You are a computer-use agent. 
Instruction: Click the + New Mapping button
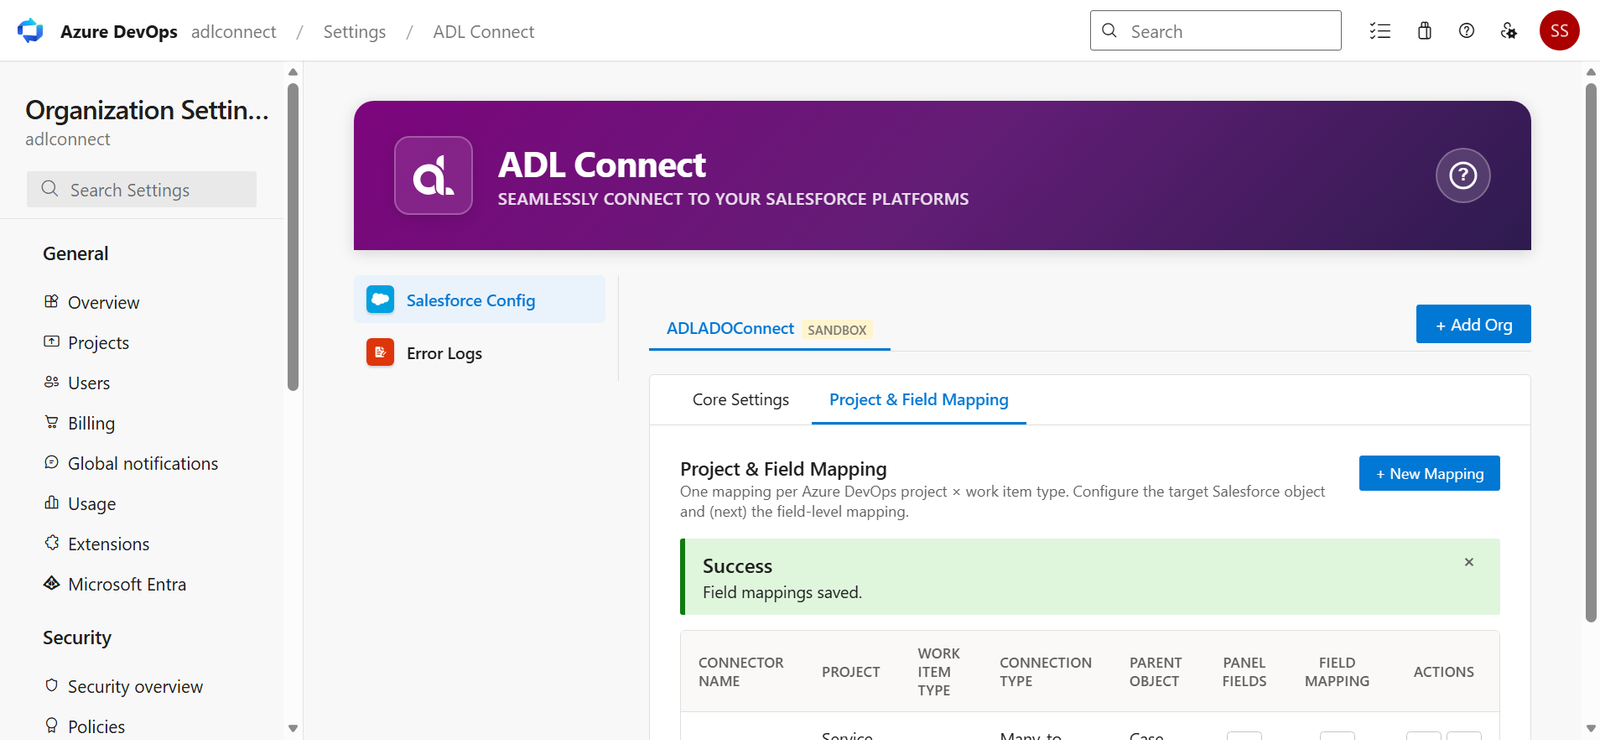pyautogui.click(x=1429, y=473)
